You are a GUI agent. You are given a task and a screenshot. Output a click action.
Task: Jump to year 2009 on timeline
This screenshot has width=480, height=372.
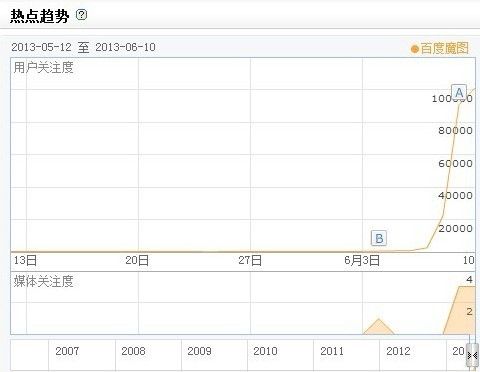199,351
